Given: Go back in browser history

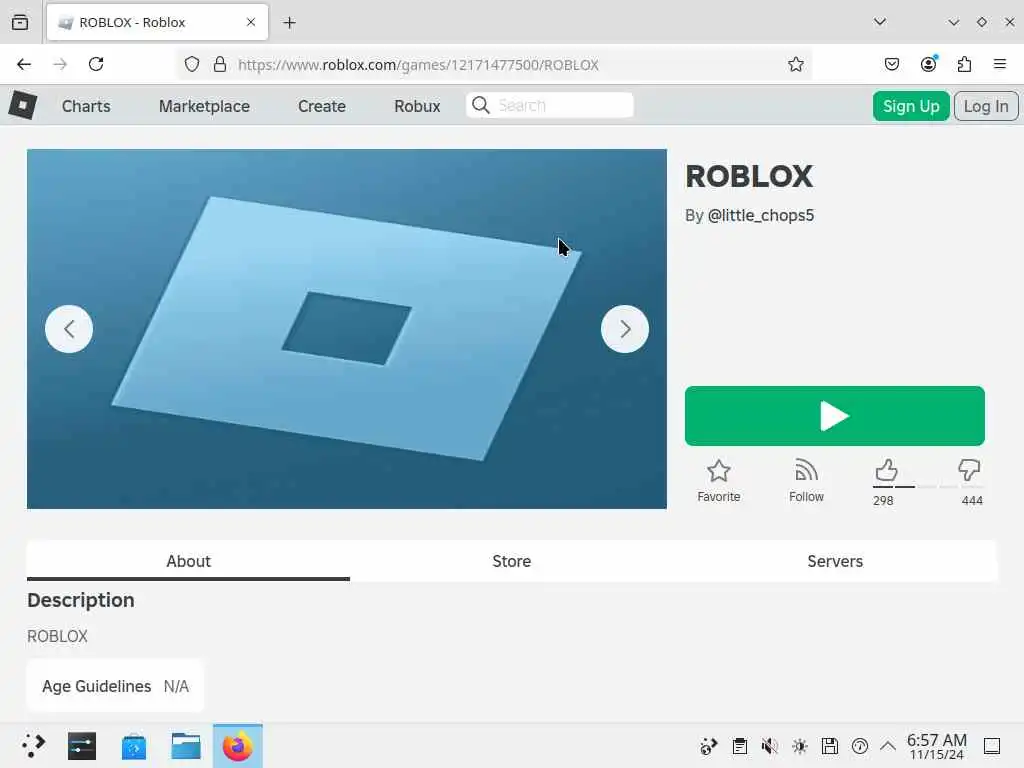Looking at the screenshot, I should coord(24,64).
